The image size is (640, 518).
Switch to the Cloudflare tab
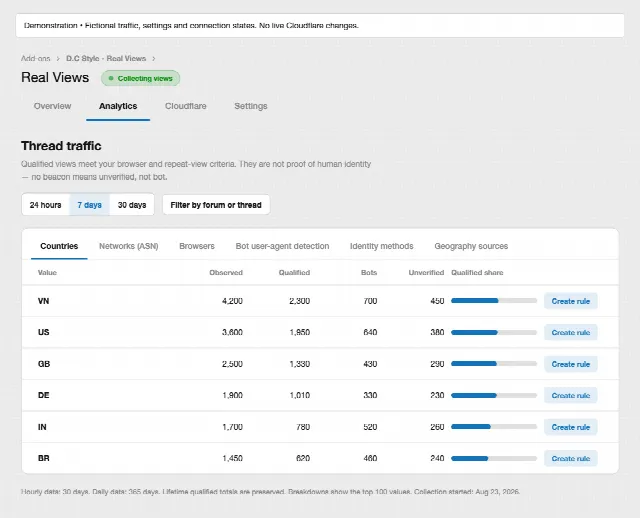tap(185, 106)
